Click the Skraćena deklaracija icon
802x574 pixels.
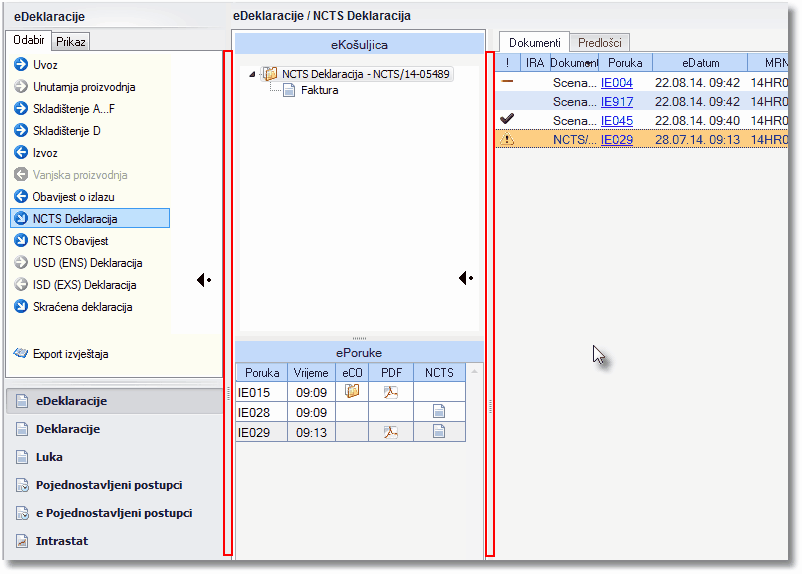pos(21,306)
